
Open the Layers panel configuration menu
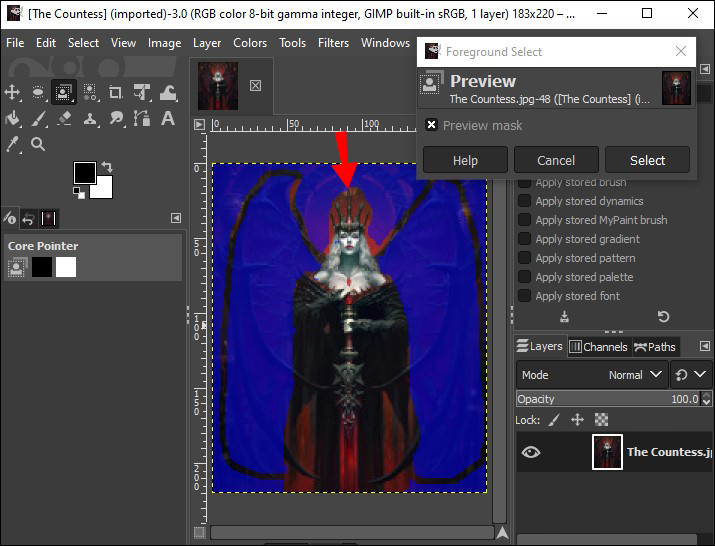[x=706, y=345]
